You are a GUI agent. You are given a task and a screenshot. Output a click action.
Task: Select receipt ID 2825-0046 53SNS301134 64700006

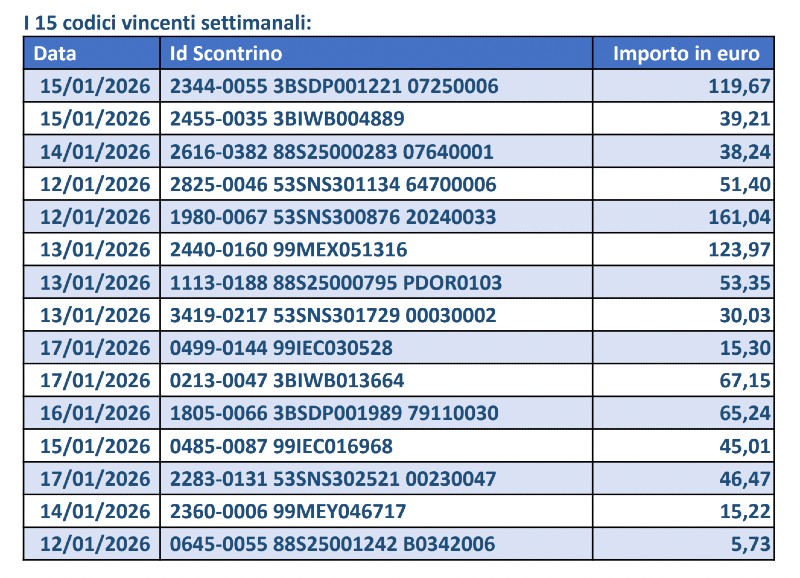pyautogui.click(x=333, y=184)
